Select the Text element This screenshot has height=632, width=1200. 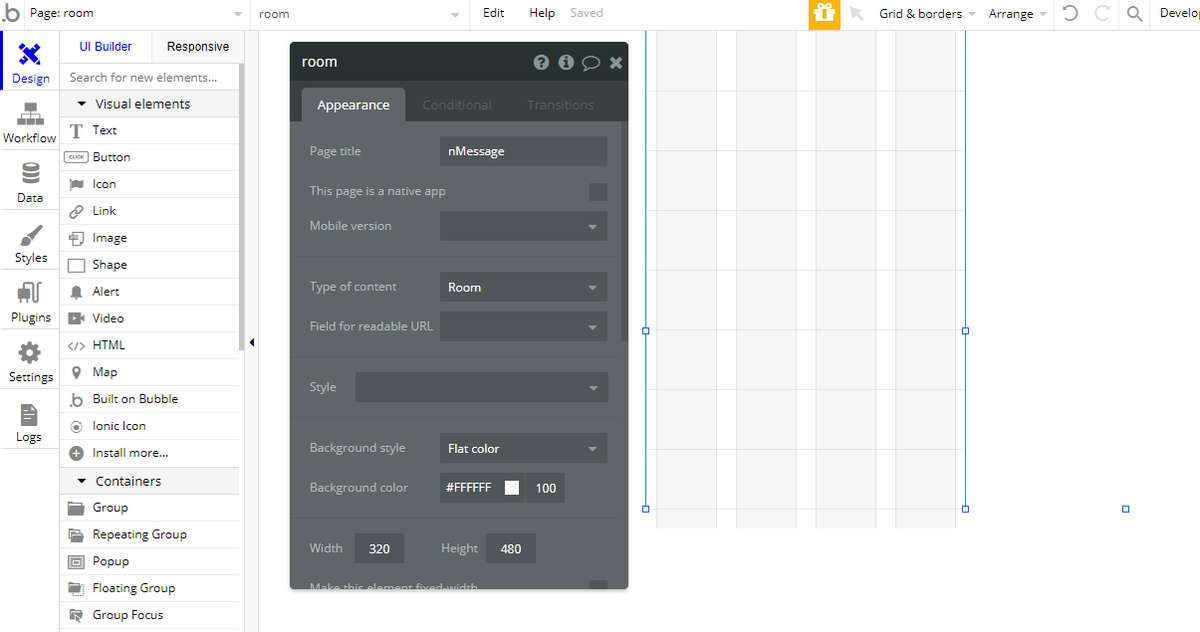150,130
